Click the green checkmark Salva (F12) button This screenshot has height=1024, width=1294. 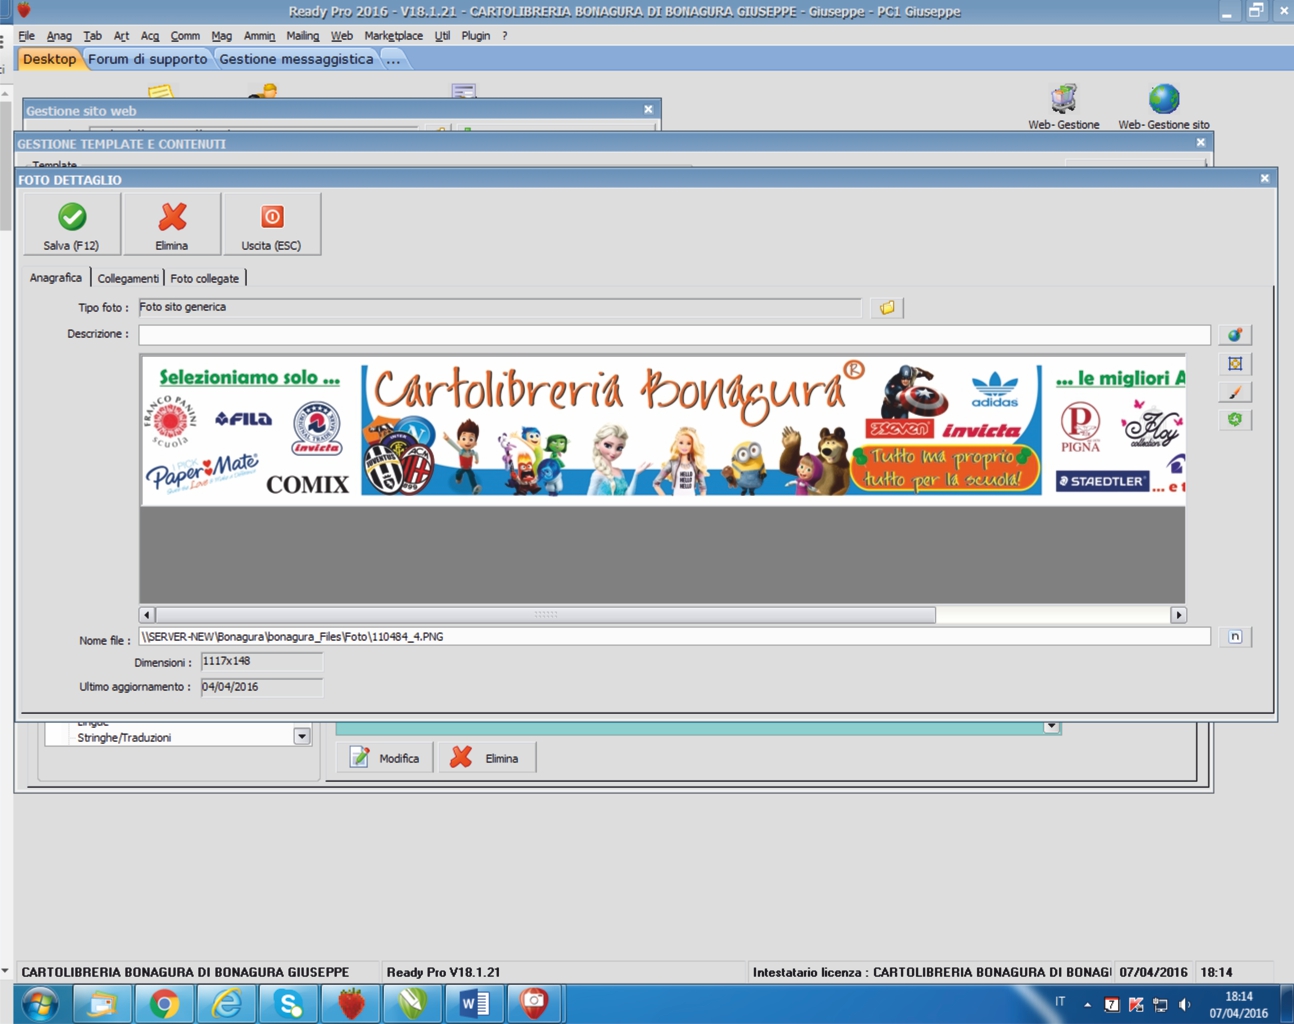72,224
